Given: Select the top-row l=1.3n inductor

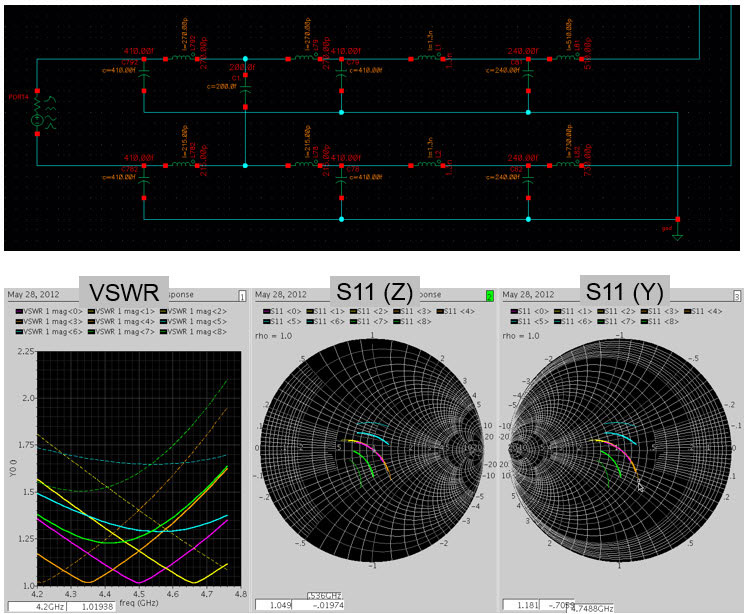Looking at the screenshot, I should click(x=433, y=59).
